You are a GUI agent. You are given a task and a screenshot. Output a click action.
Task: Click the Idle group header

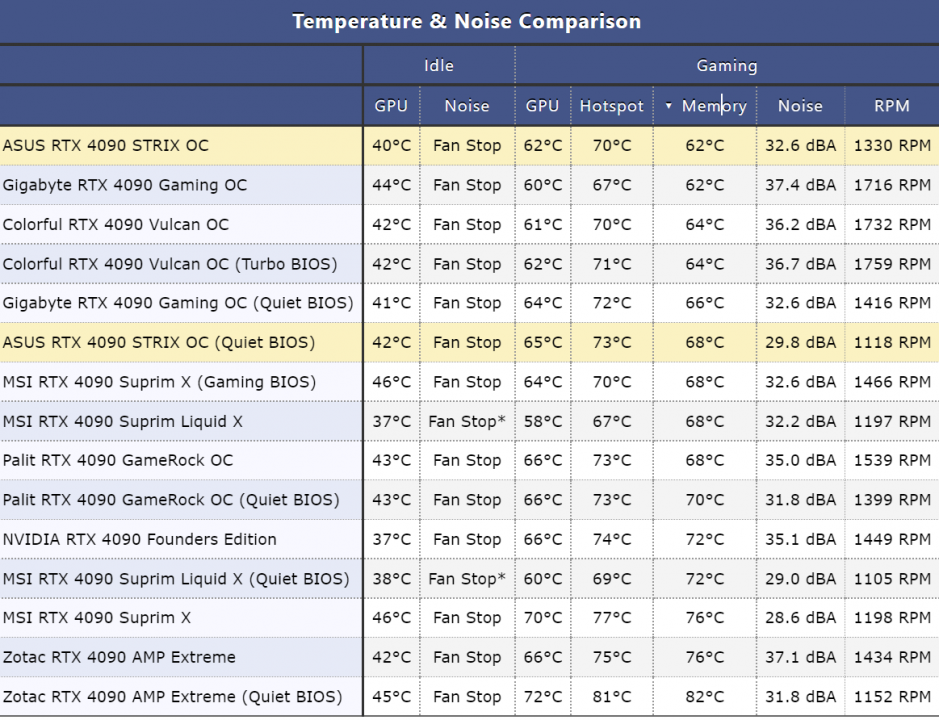coord(439,66)
